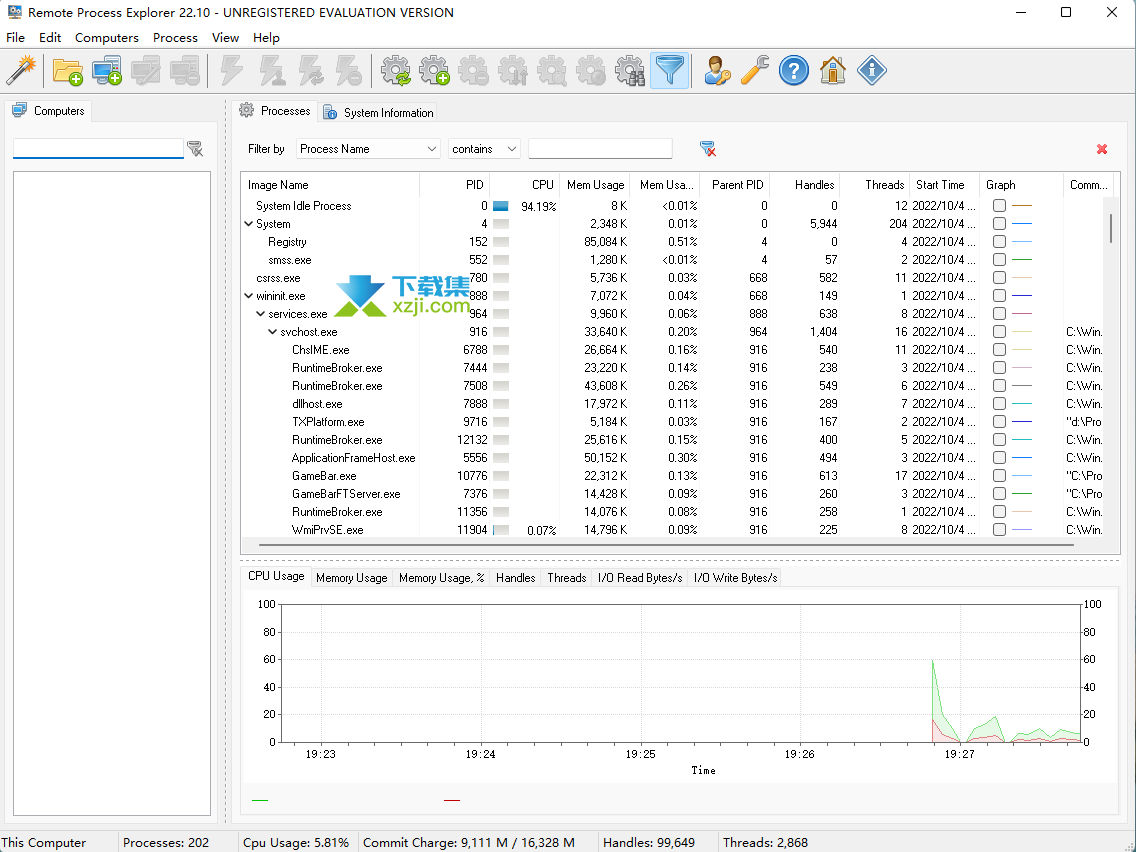Screen dimensions: 1136x852
Task: Open the File menu
Action: (x=15, y=38)
